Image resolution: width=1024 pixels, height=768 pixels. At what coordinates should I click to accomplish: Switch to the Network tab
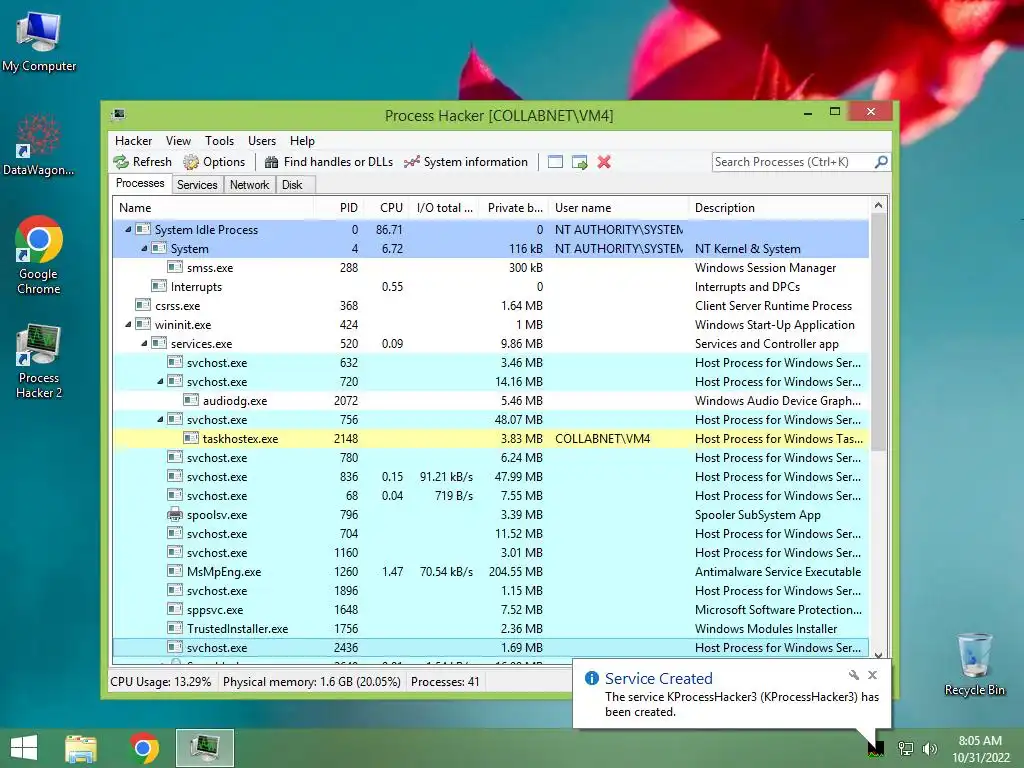[249, 185]
